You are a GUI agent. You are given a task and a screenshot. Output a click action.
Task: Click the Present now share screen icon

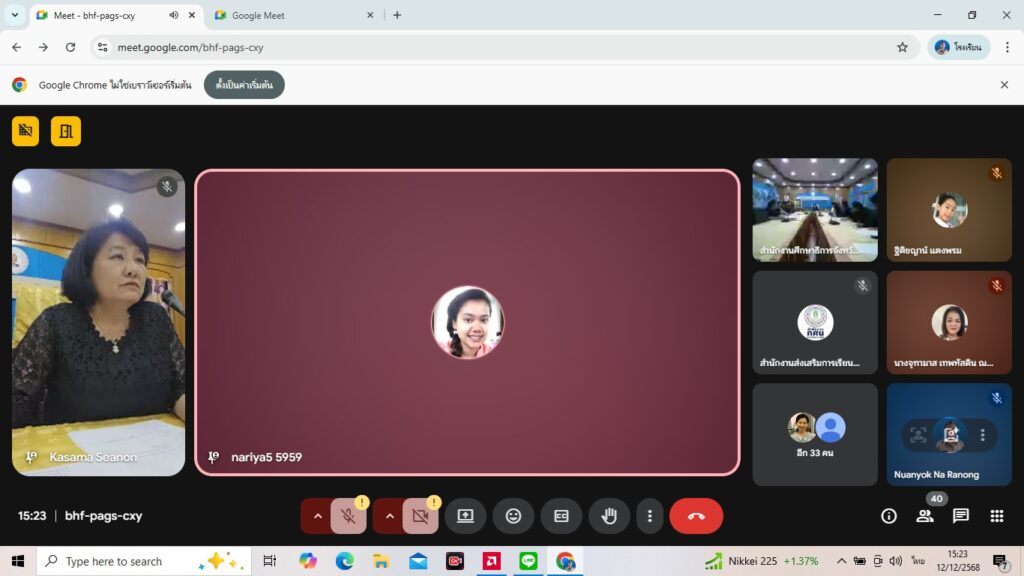pos(465,516)
